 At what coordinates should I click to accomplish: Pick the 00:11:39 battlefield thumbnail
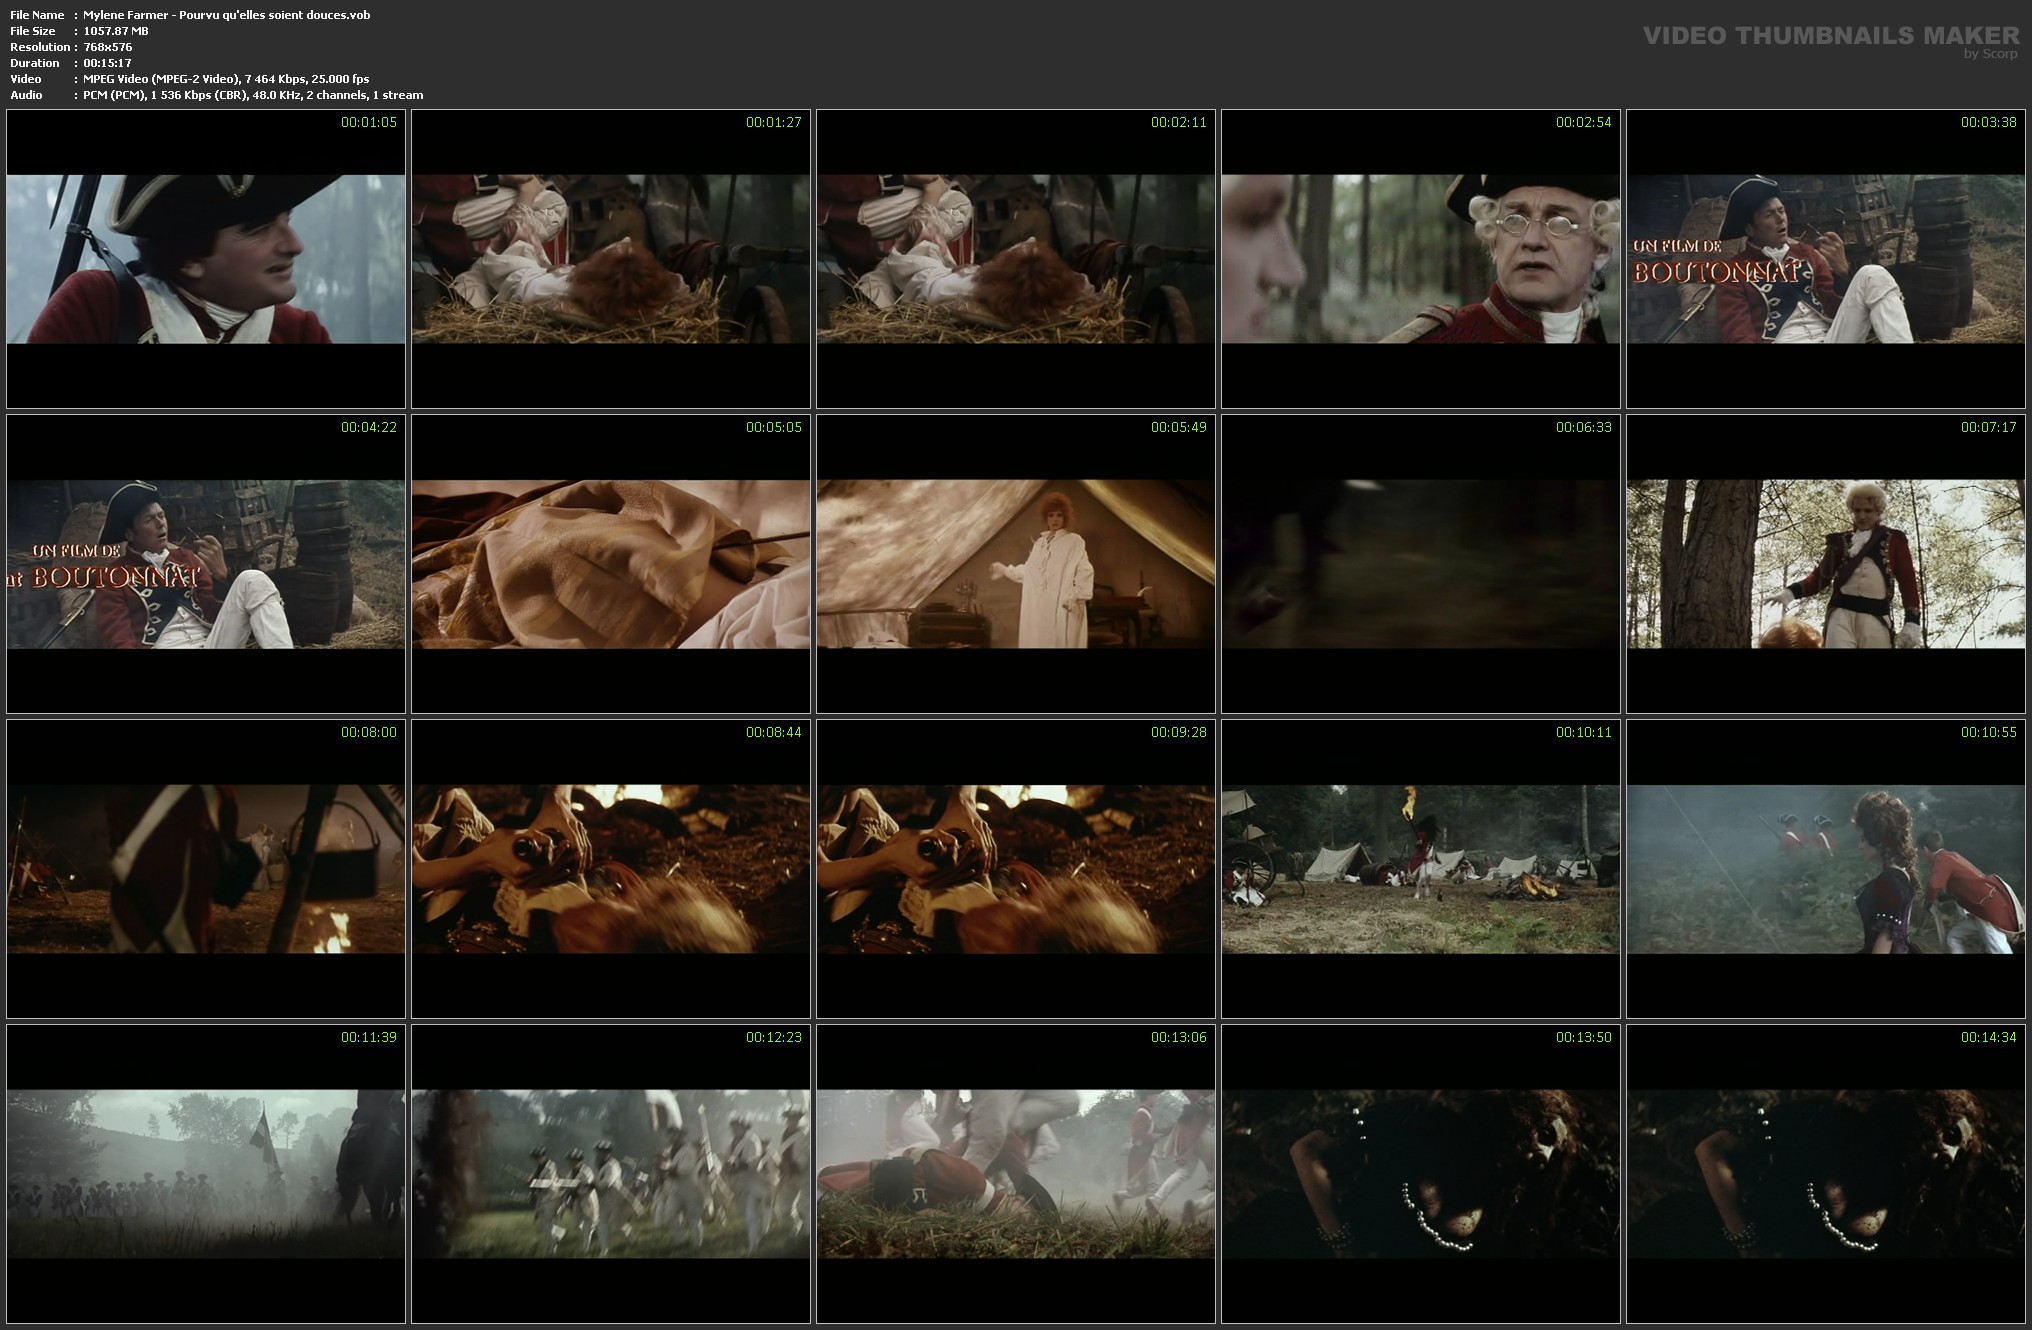click(x=206, y=1174)
